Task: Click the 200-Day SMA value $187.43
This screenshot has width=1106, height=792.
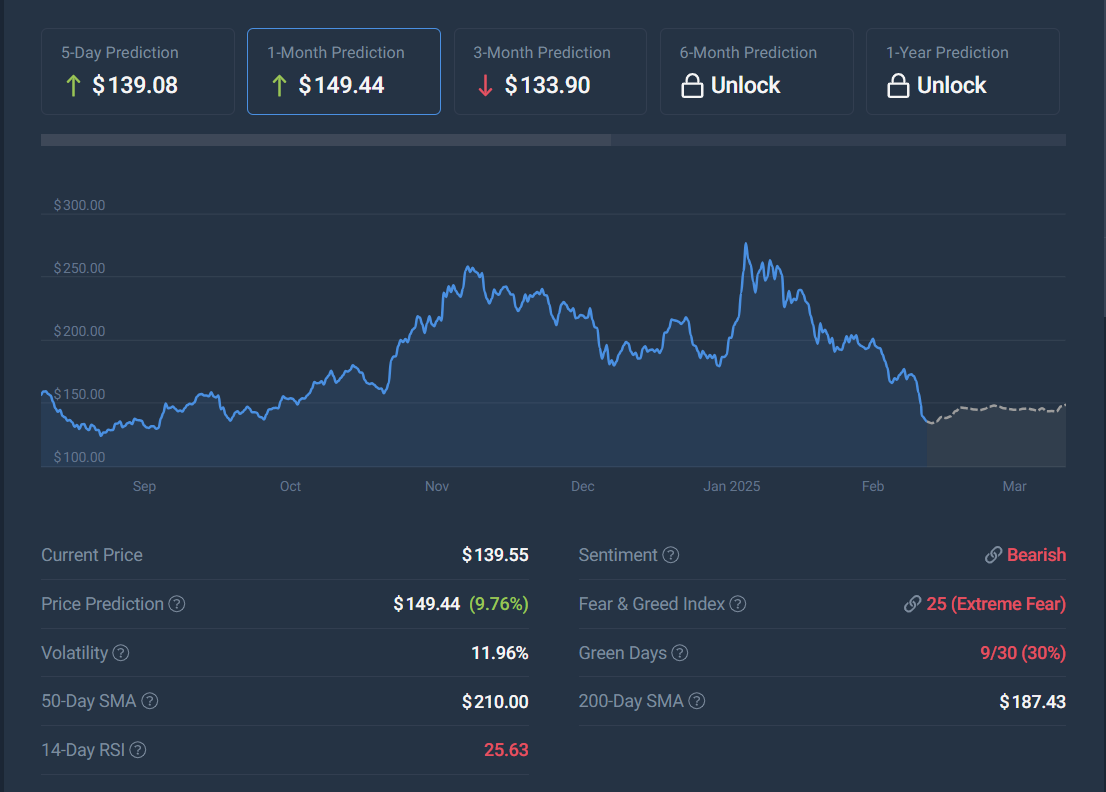Action: point(1033,702)
